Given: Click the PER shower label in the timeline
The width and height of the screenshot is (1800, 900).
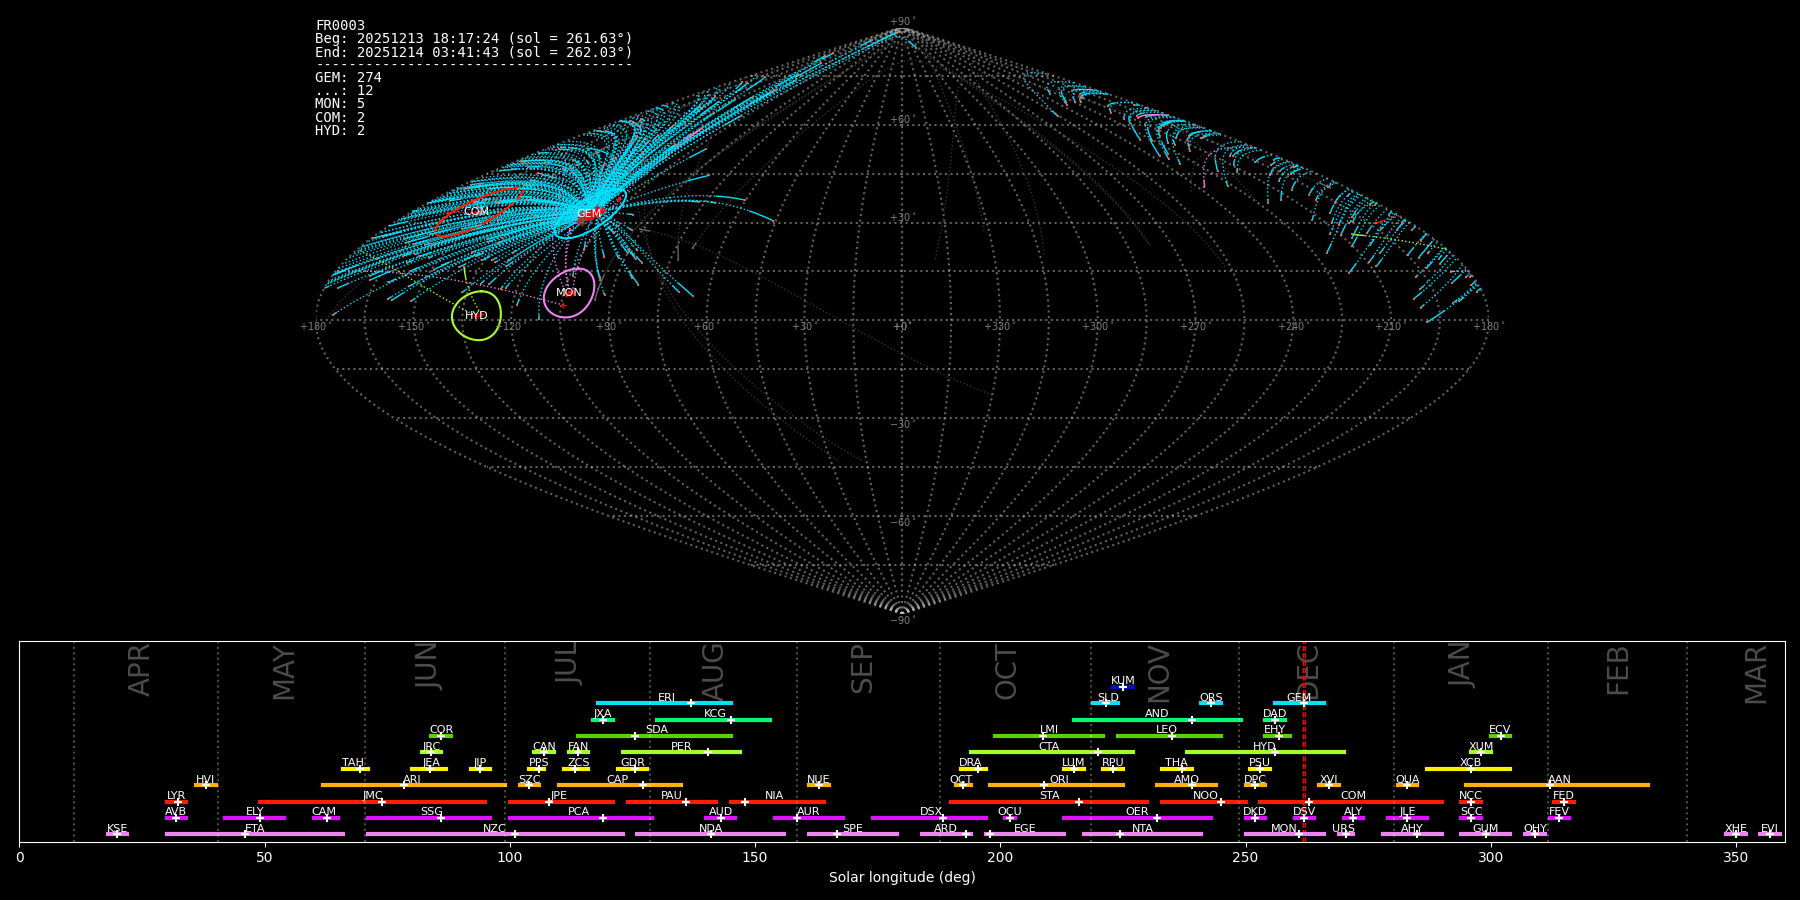Looking at the screenshot, I should (681, 747).
